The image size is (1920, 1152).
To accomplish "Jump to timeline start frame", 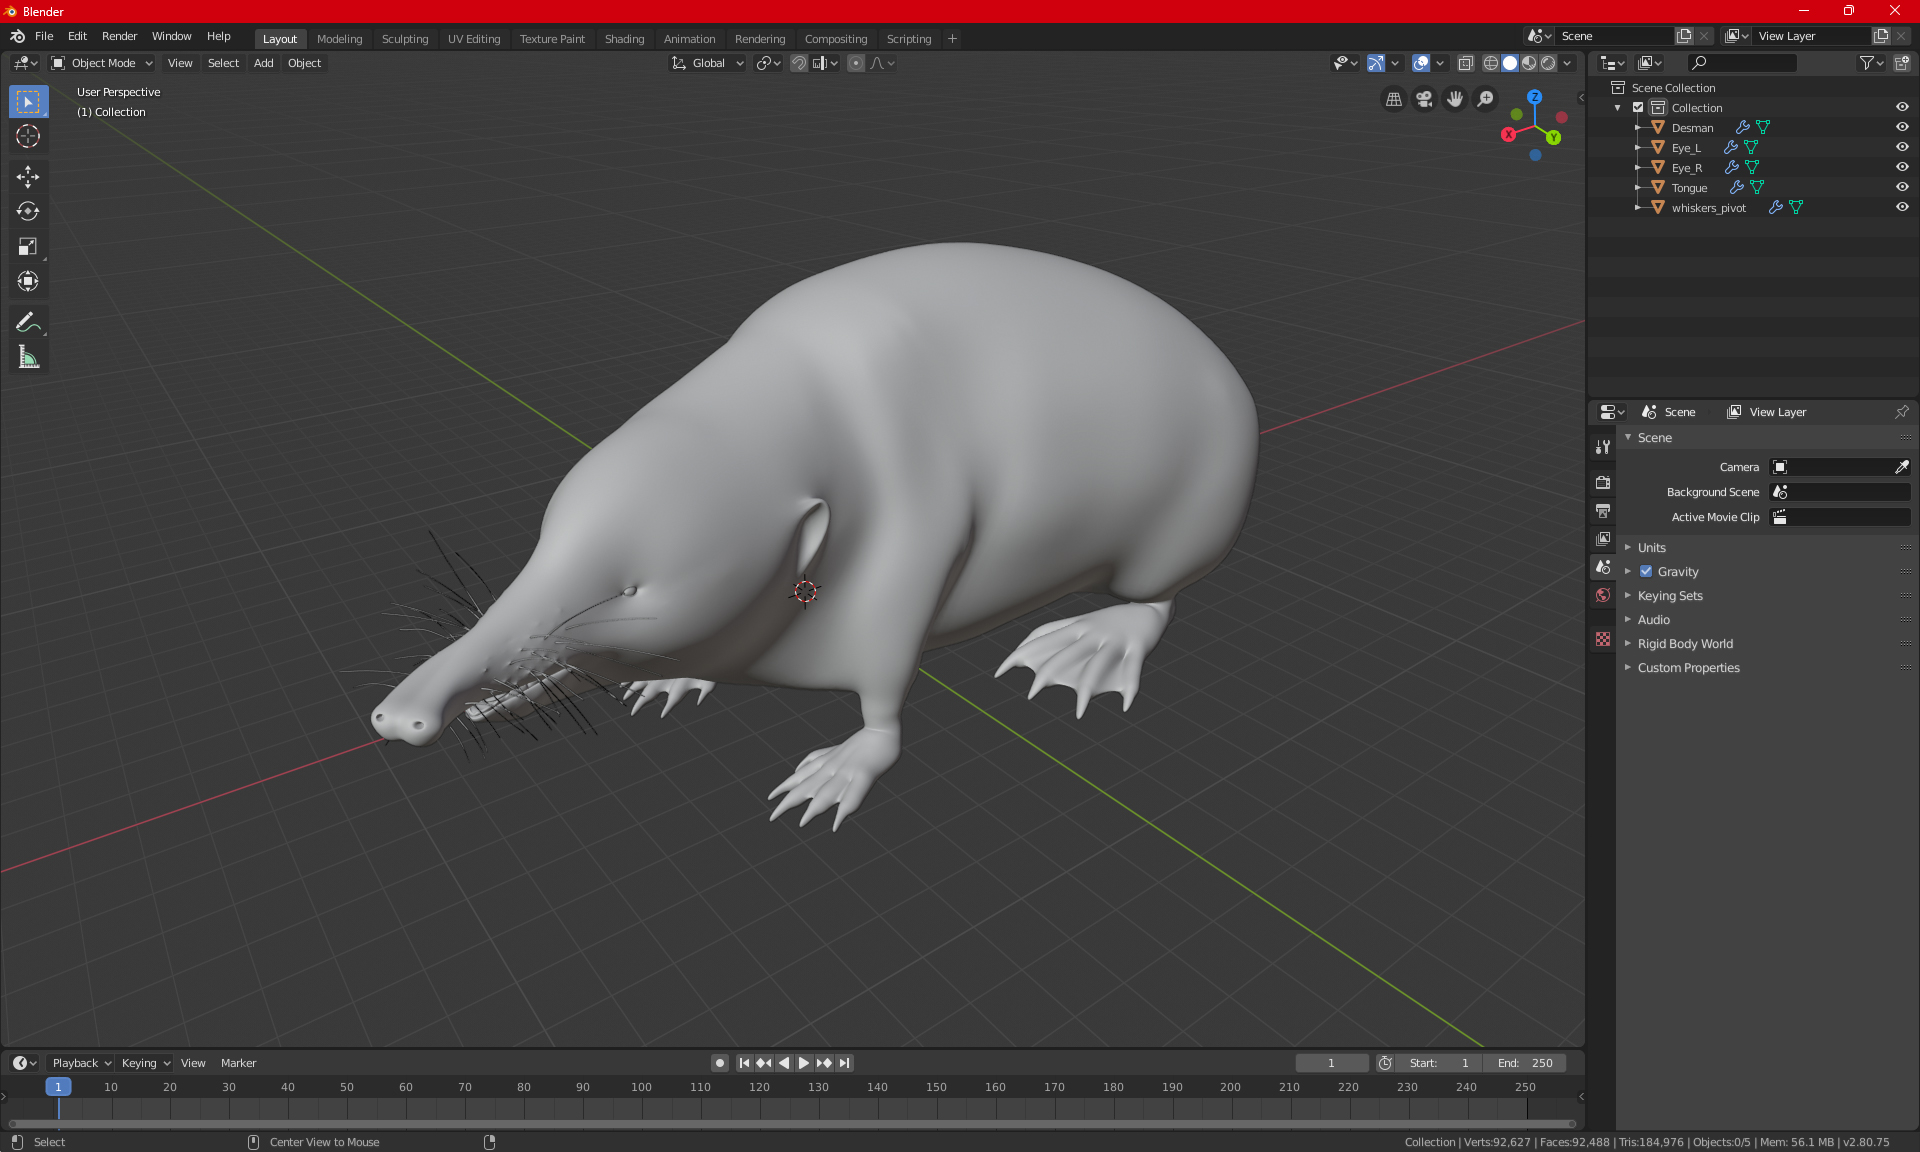I will pos(744,1063).
